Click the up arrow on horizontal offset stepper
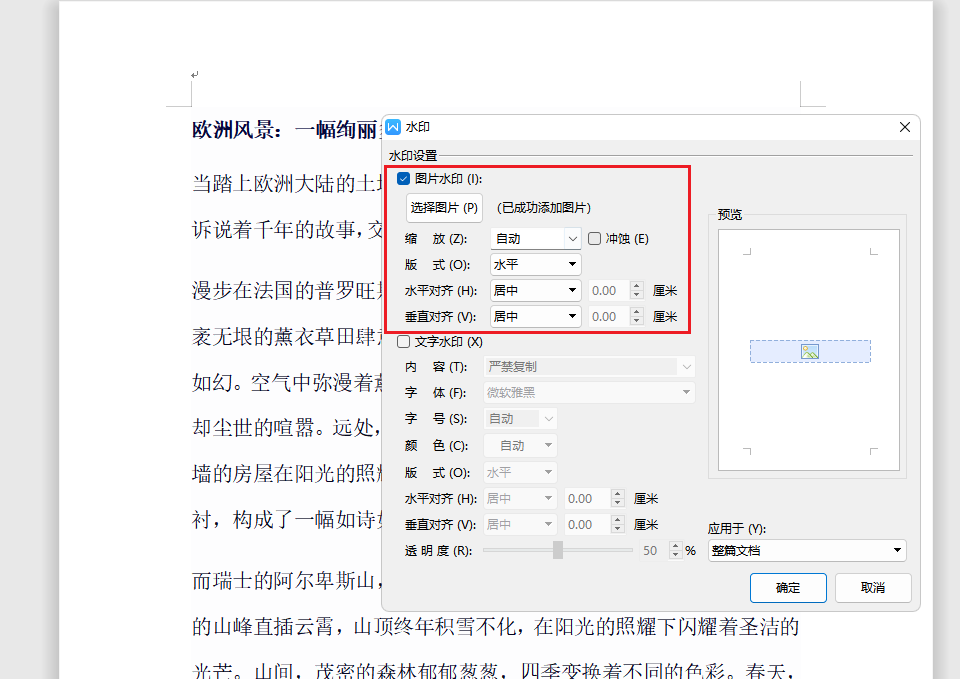 pos(636,286)
